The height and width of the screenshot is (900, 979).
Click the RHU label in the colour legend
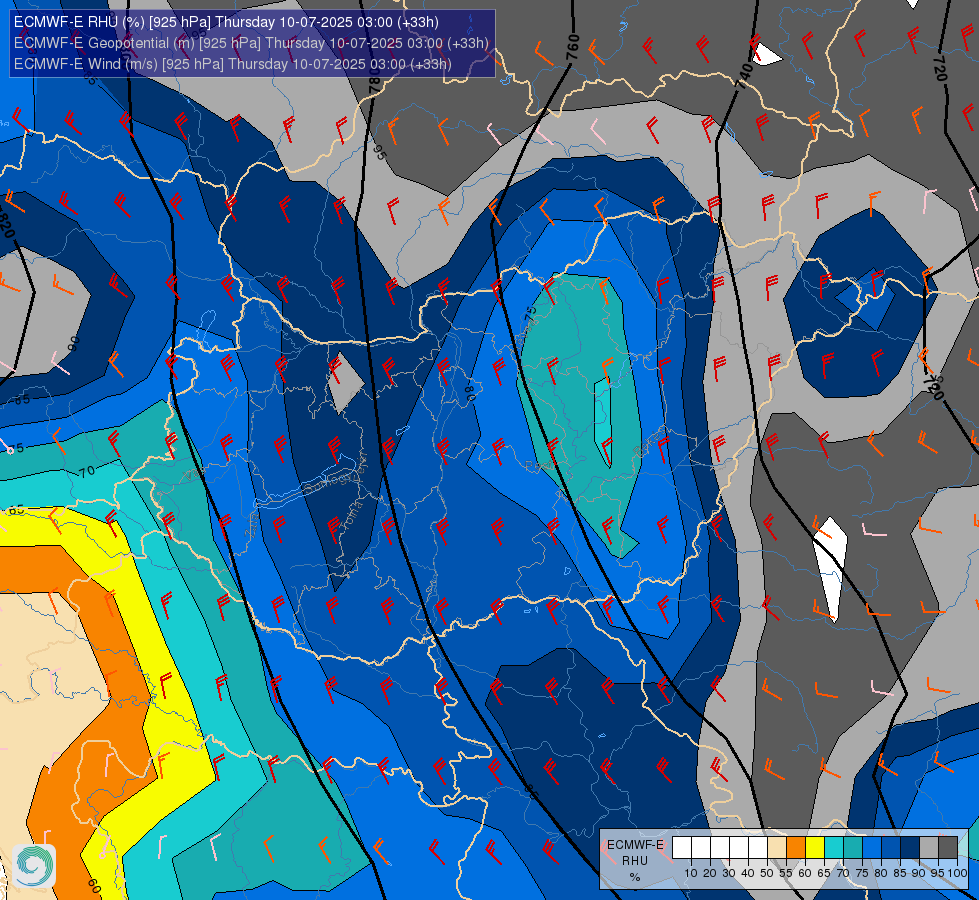(635, 861)
